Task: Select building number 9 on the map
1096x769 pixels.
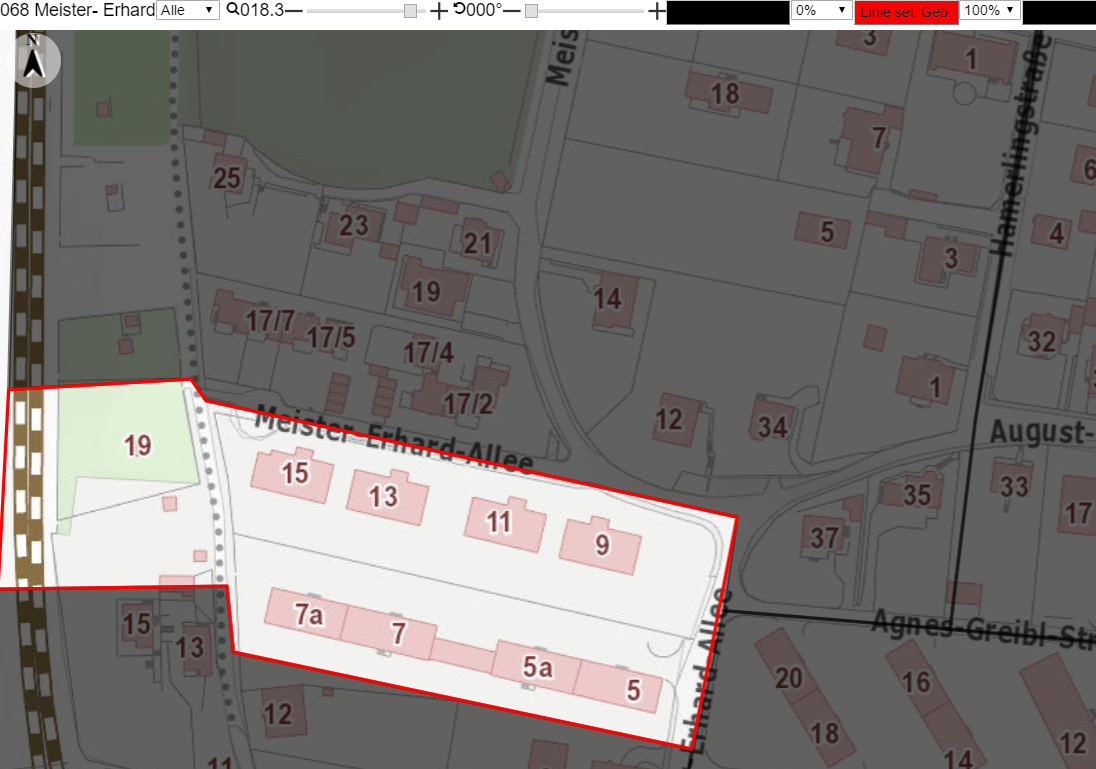Action: (x=600, y=546)
